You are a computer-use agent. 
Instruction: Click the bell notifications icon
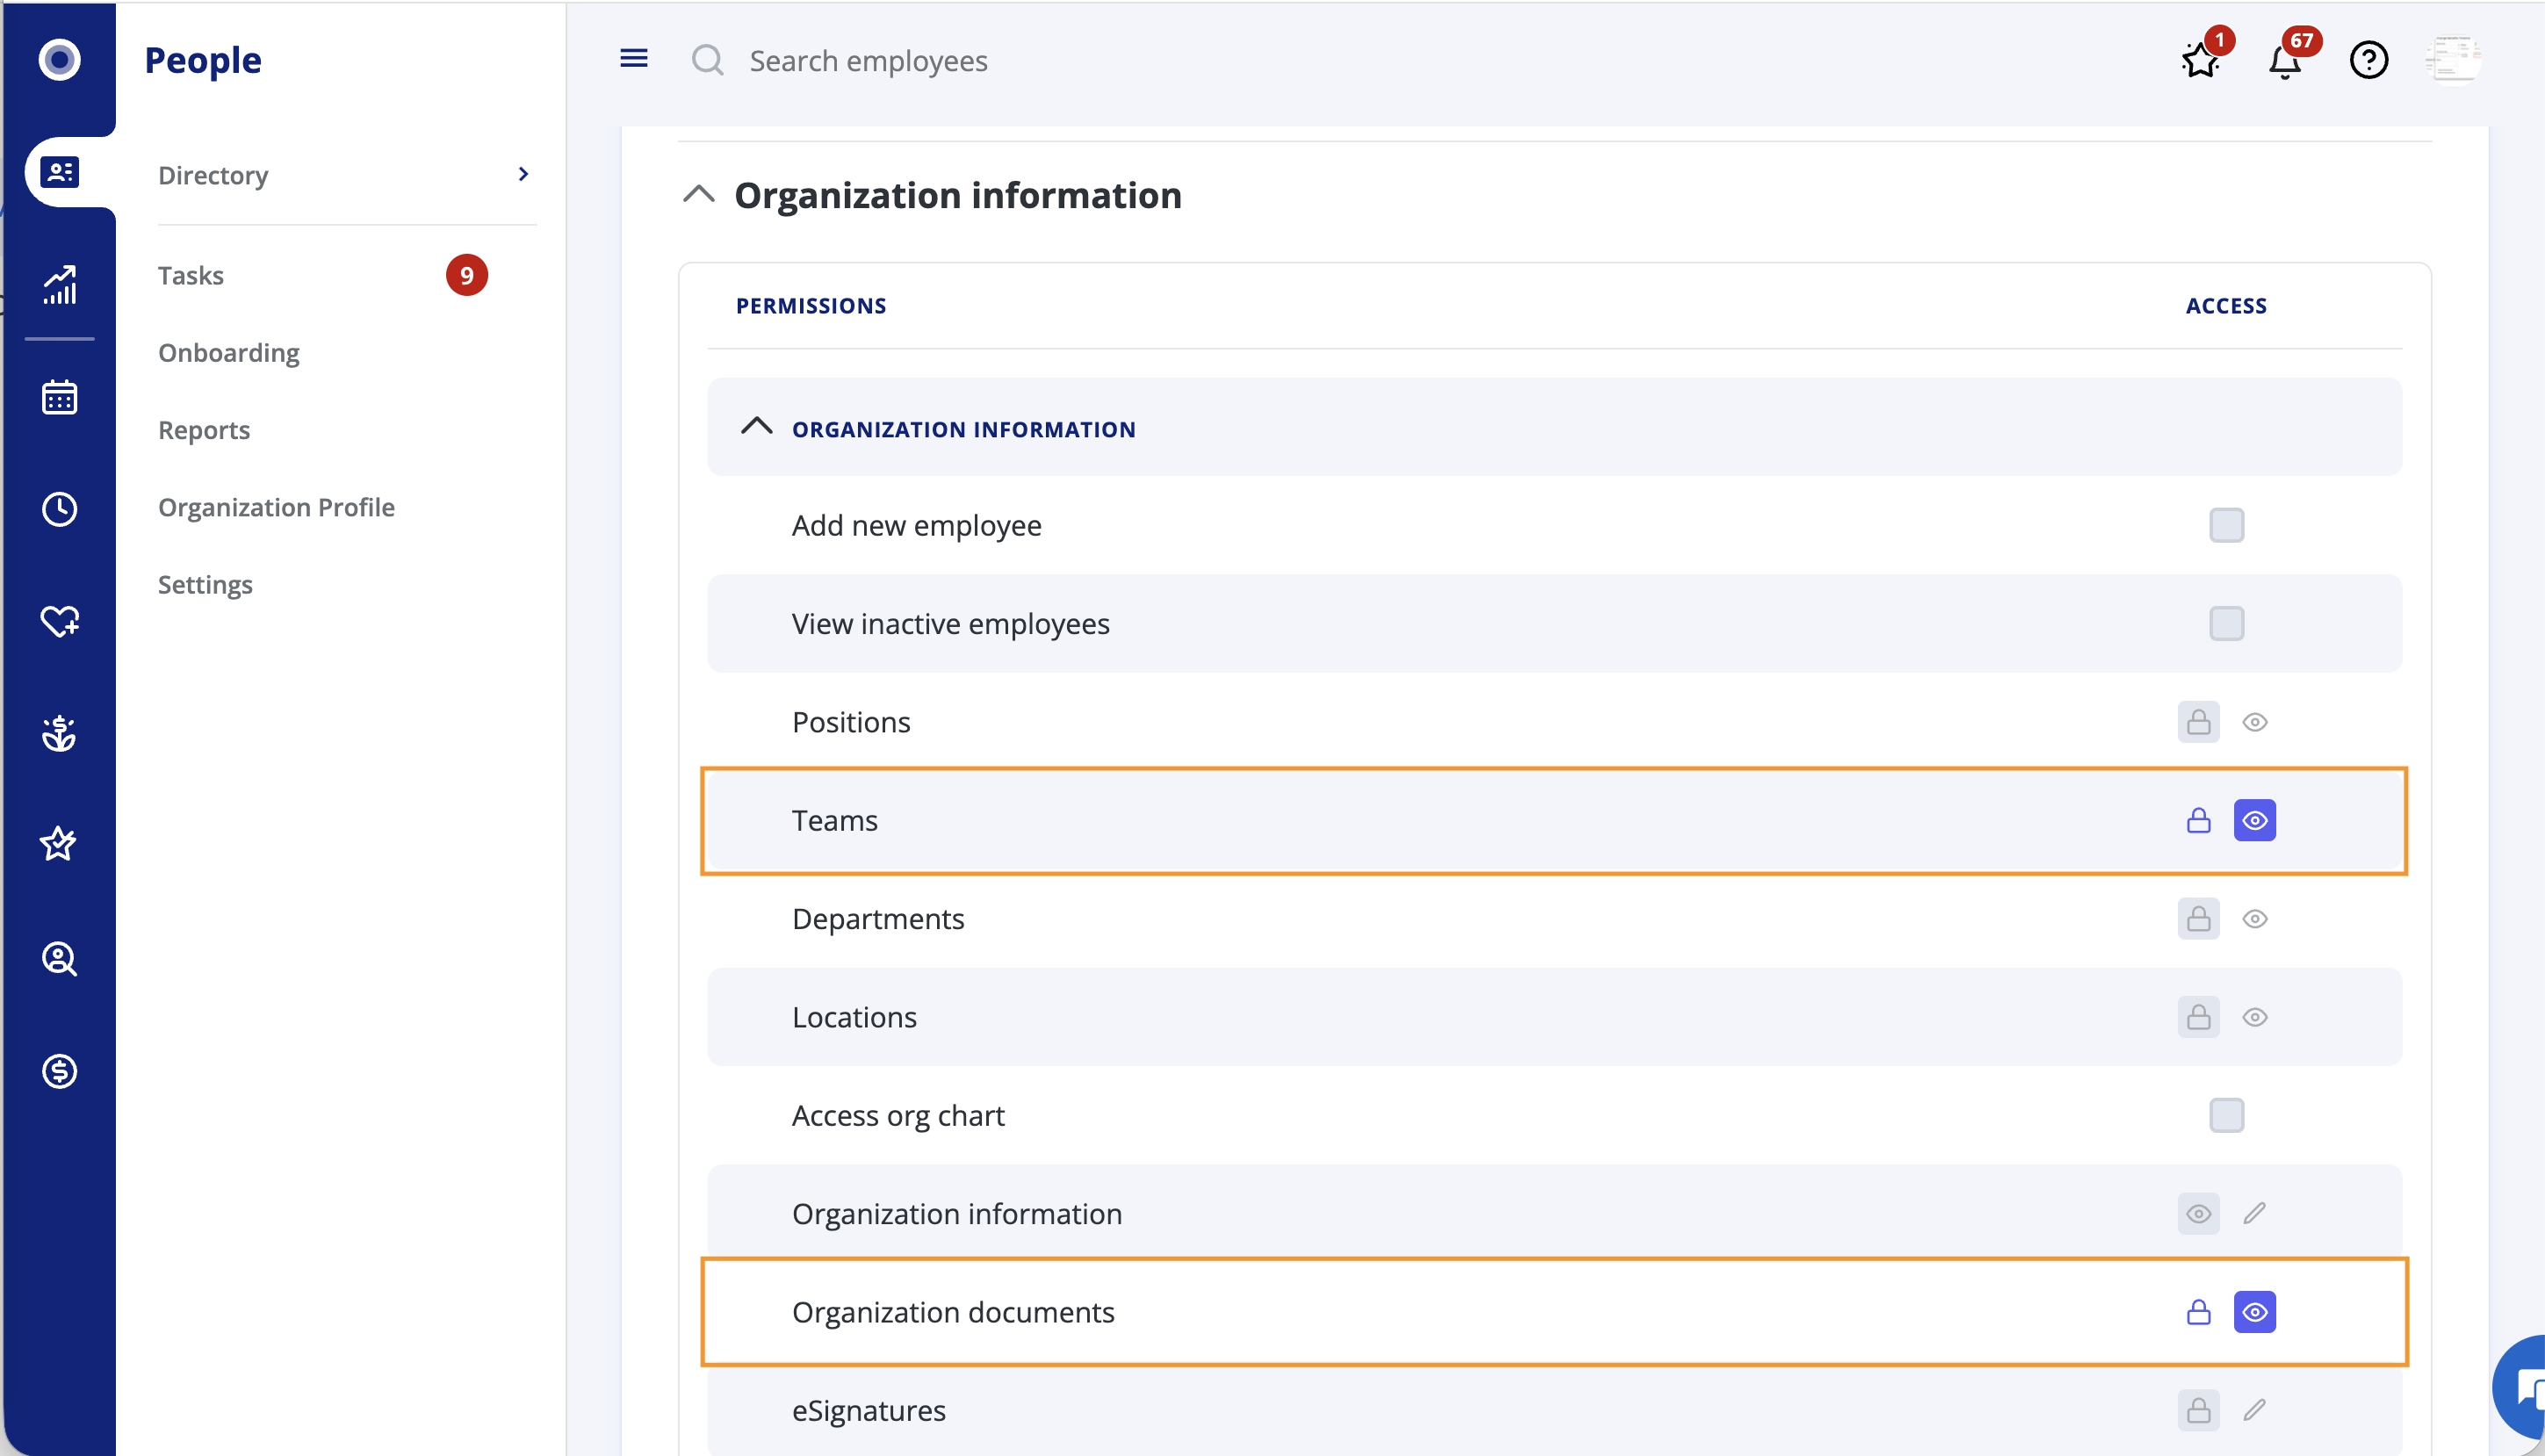(2284, 62)
